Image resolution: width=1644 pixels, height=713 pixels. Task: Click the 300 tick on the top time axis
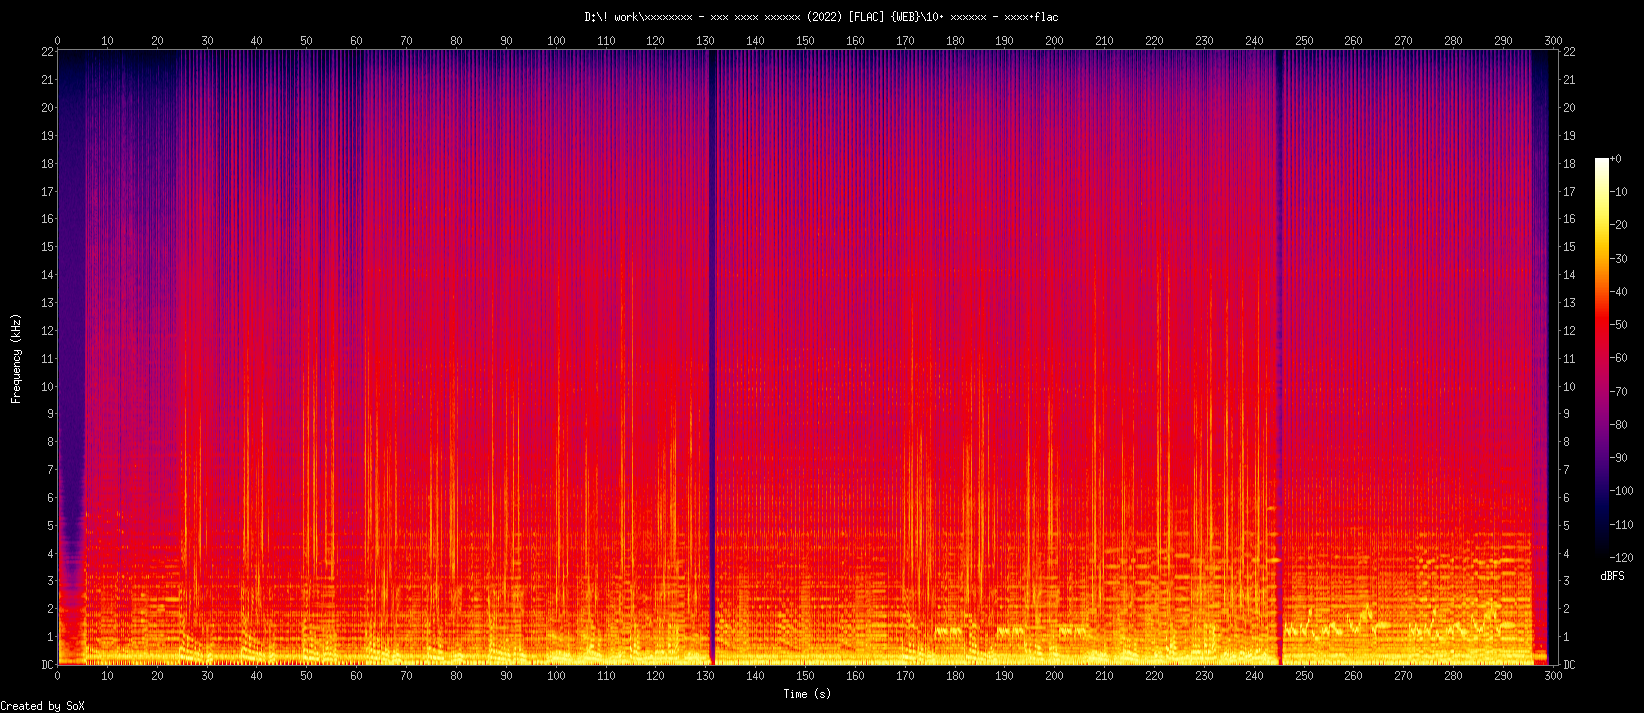coord(1552,41)
